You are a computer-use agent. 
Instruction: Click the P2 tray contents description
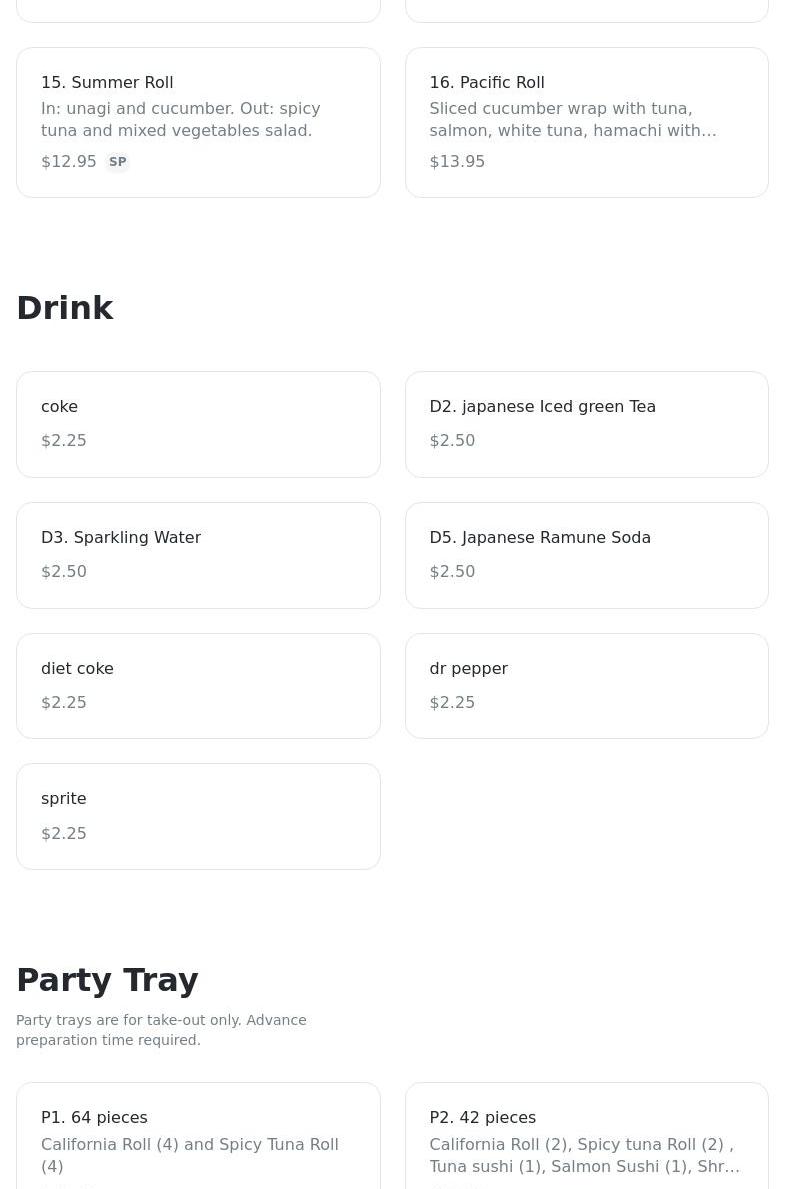584,1155
